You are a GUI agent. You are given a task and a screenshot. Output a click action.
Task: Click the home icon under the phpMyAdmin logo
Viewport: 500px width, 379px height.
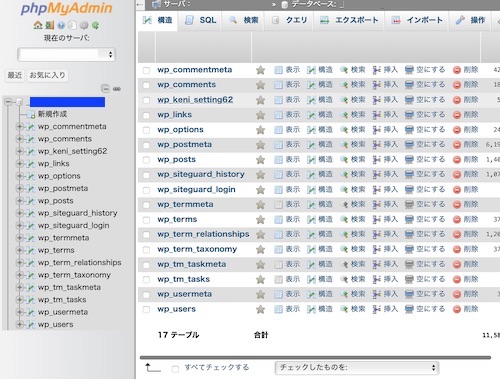38,25
